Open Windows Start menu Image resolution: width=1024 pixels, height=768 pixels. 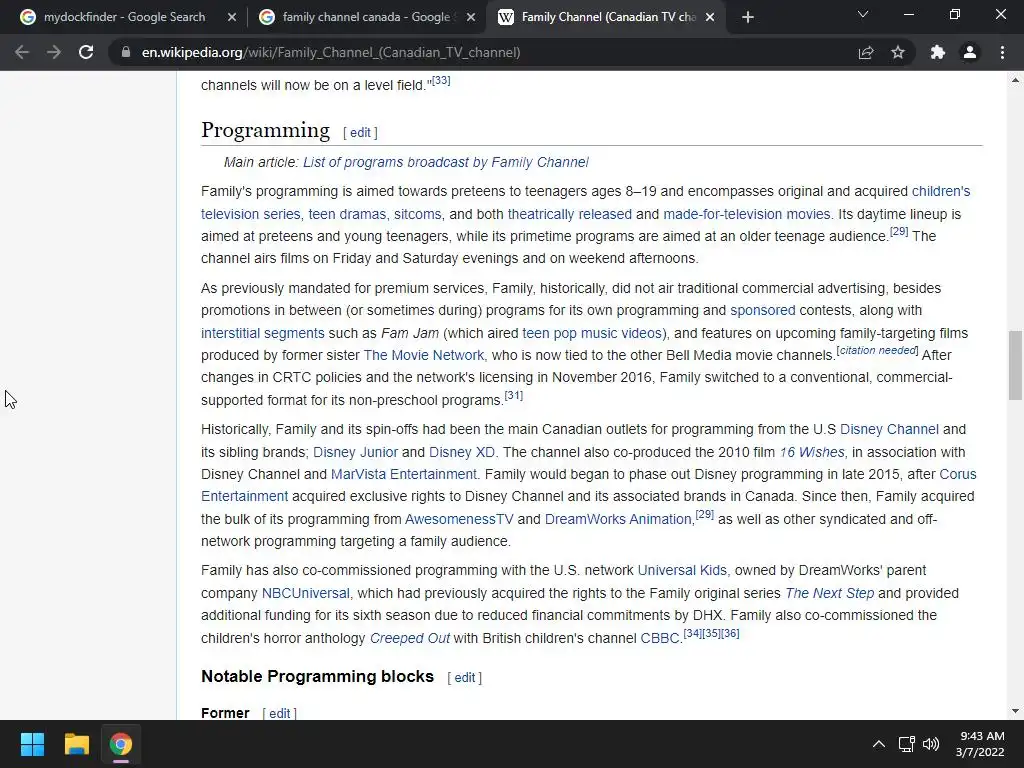[x=32, y=744]
